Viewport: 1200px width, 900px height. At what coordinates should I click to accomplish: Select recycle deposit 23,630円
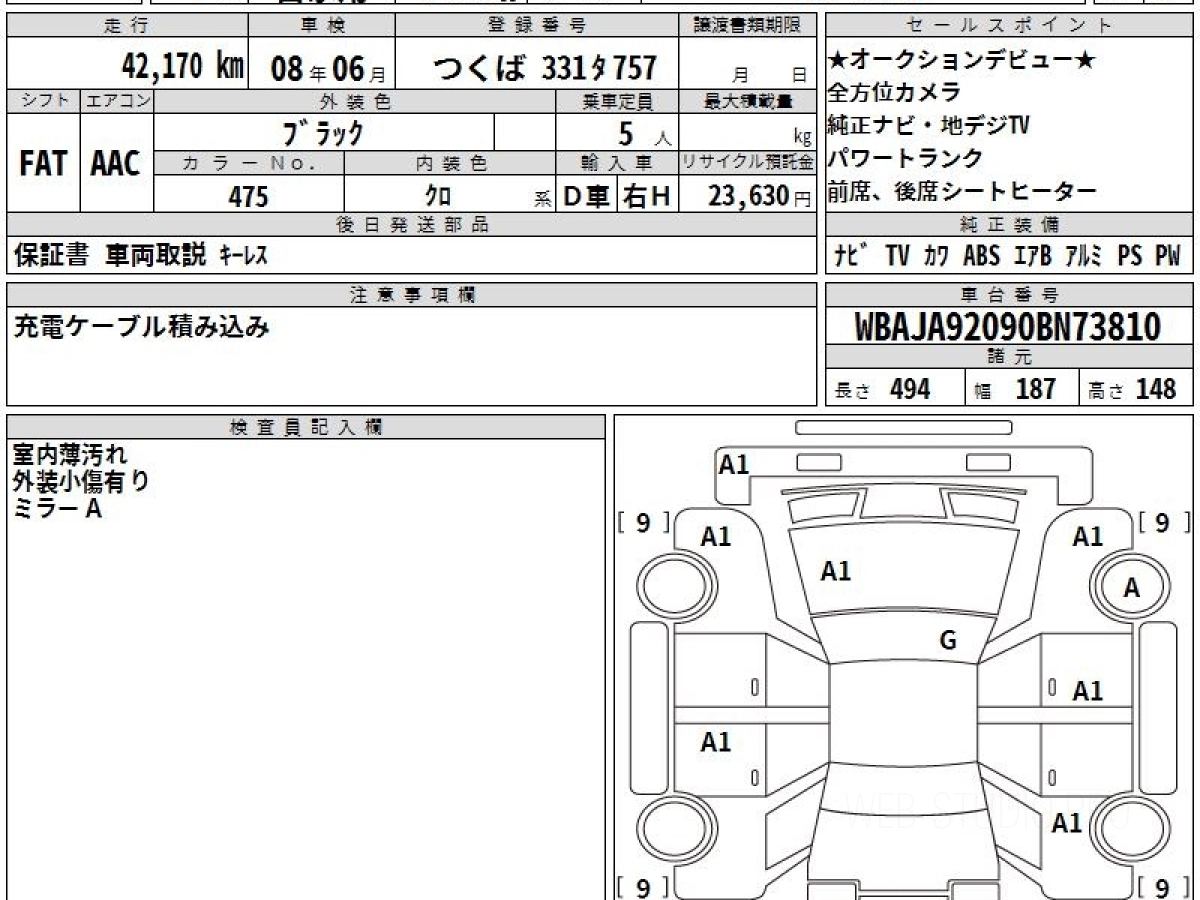[x=760, y=197]
